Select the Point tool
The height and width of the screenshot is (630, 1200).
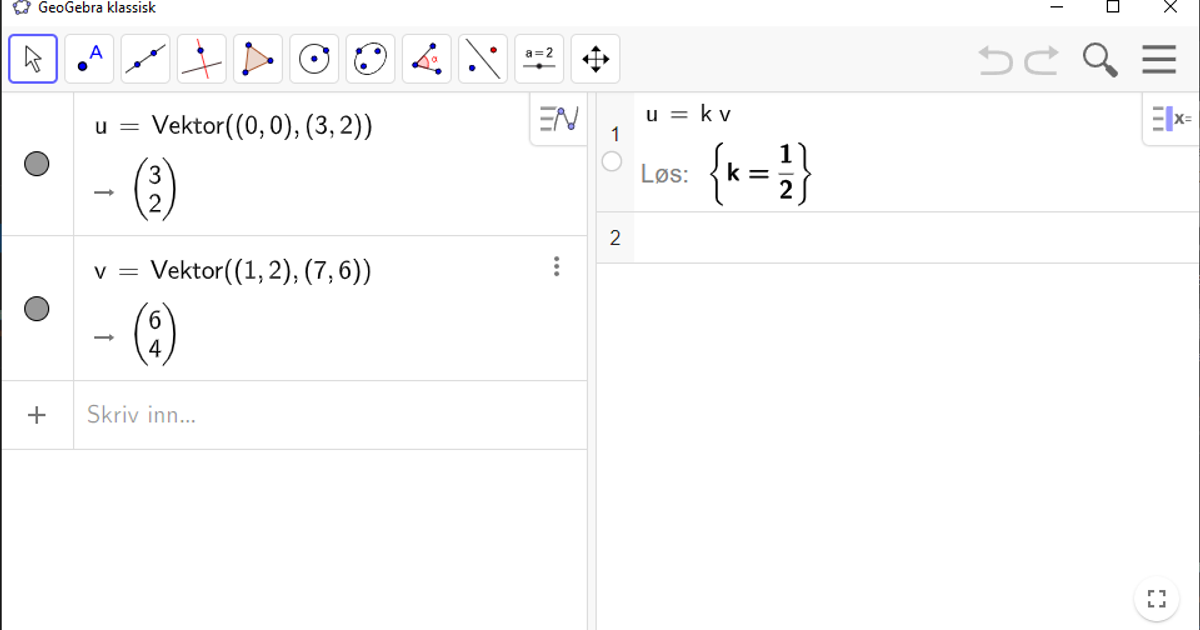coord(88,59)
